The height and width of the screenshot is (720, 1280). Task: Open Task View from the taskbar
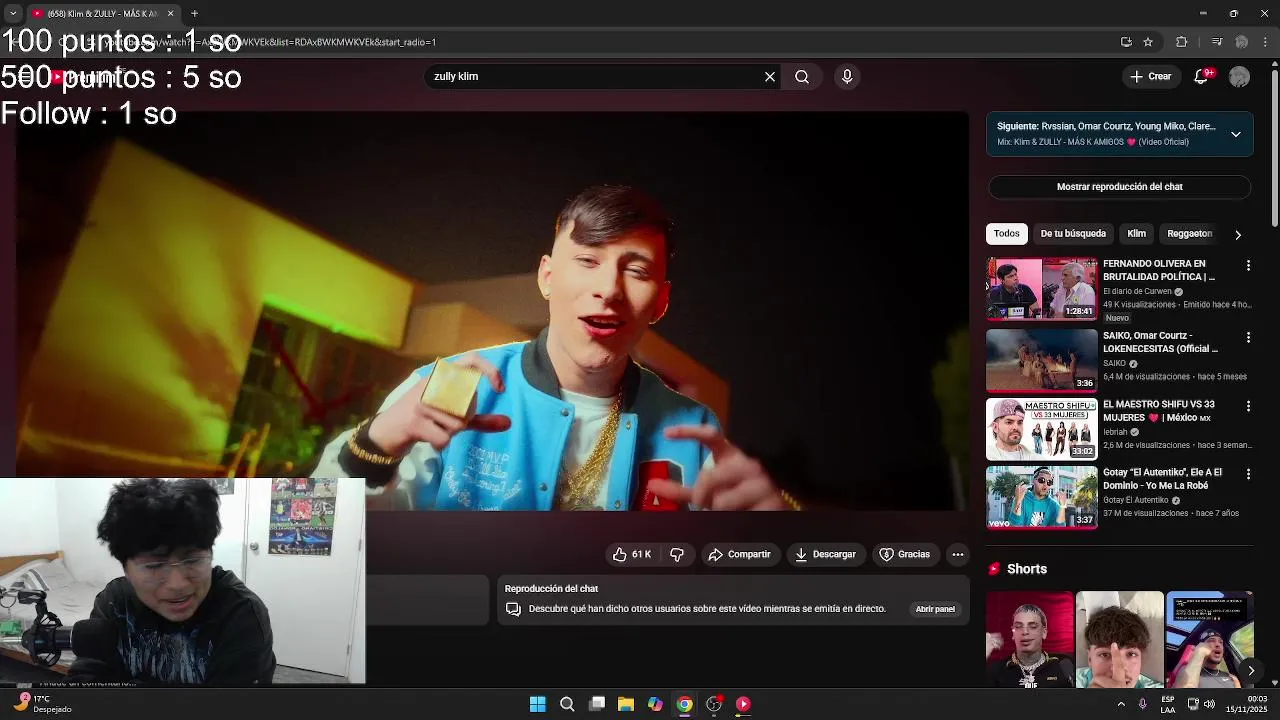click(x=597, y=704)
